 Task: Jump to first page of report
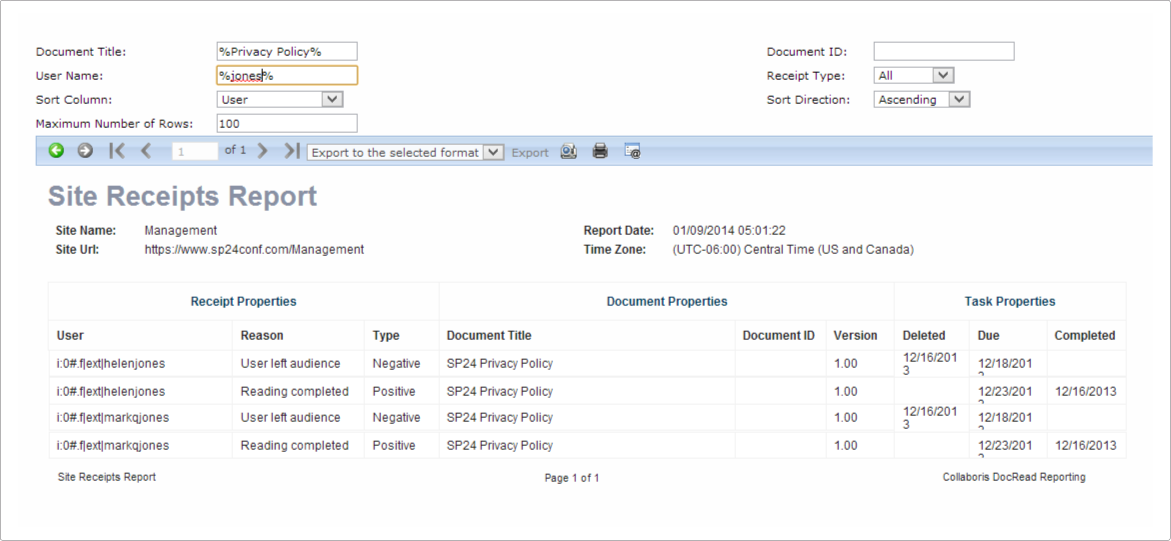117,151
